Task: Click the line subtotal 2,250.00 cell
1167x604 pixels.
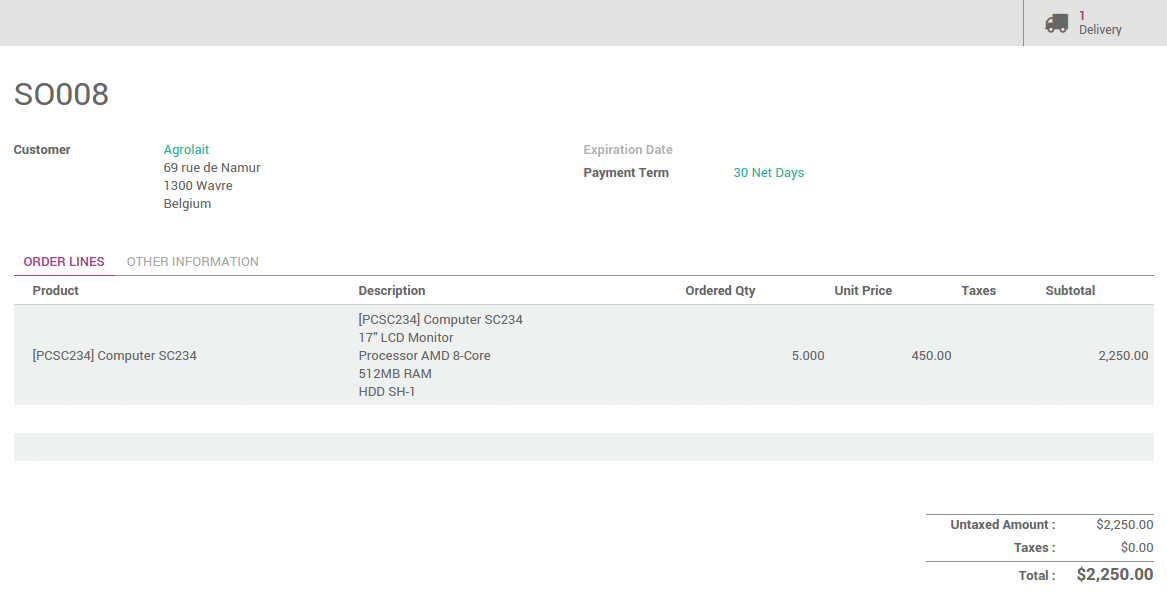Action: coord(1122,355)
